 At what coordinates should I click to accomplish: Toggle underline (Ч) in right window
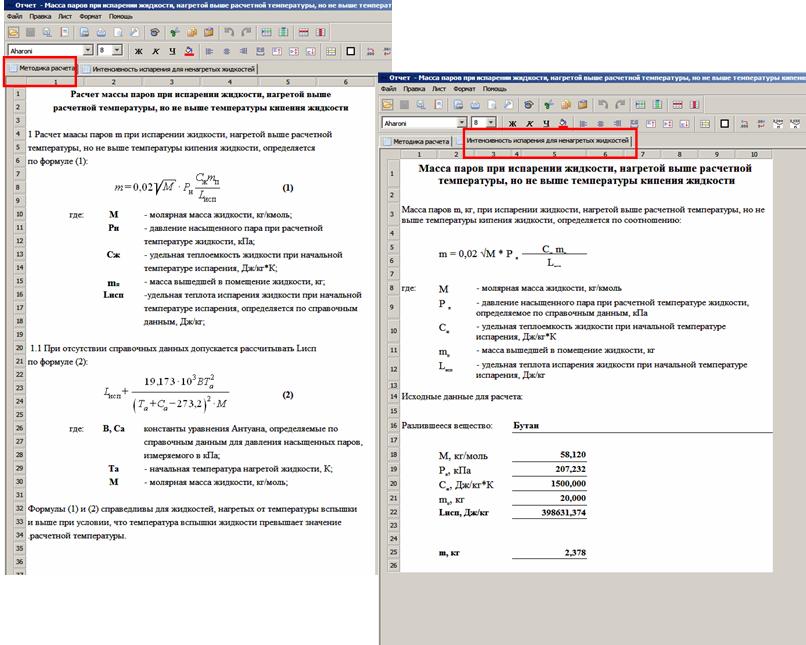pyautogui.click(x=546, y=122)
